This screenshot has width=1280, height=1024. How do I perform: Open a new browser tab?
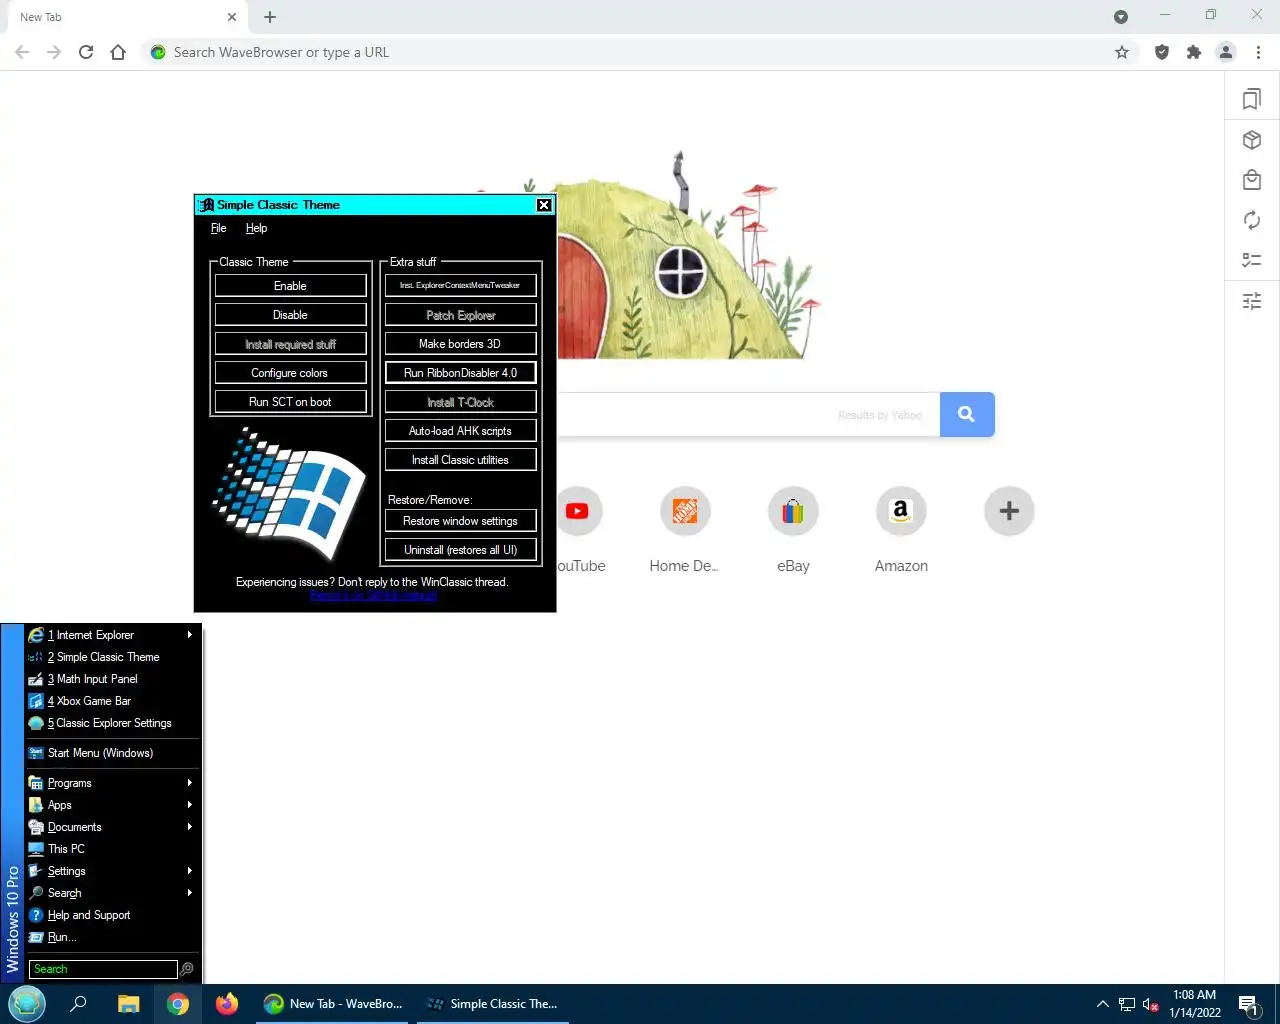[270, 17]
